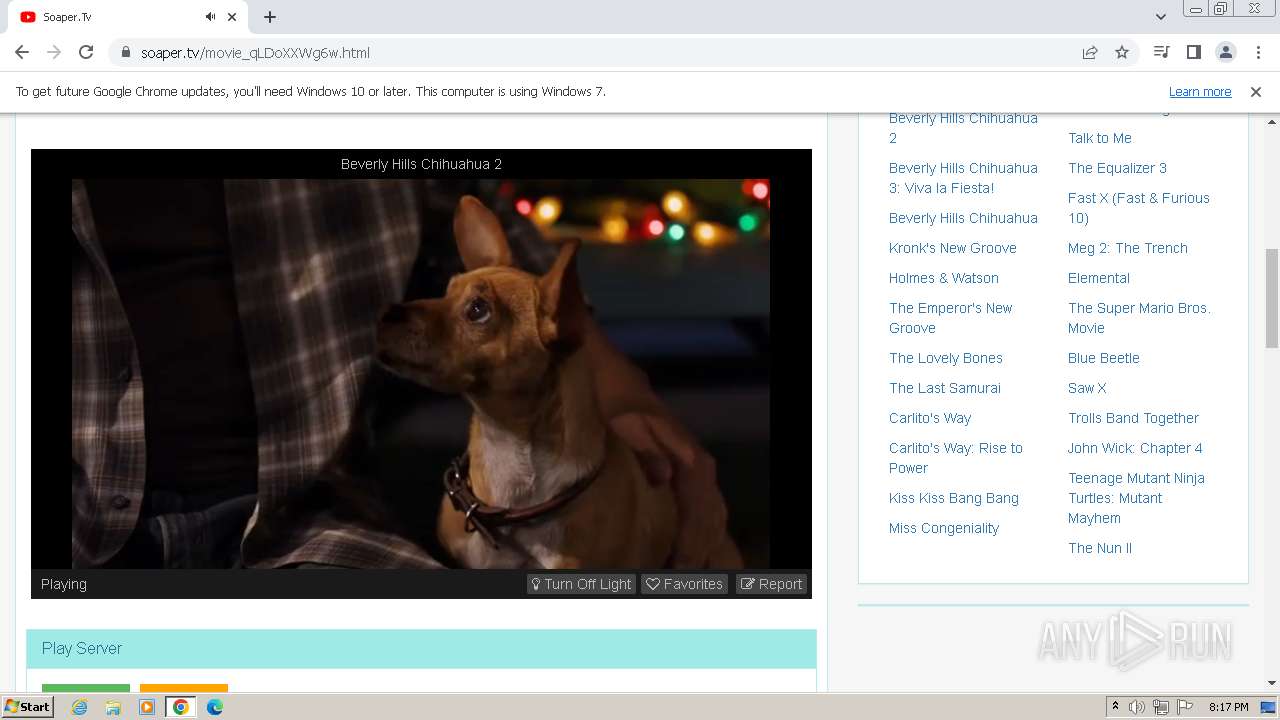Open The Lovely Bones link
Screen dimensions: 1280x720
click(x=945, y=358)
